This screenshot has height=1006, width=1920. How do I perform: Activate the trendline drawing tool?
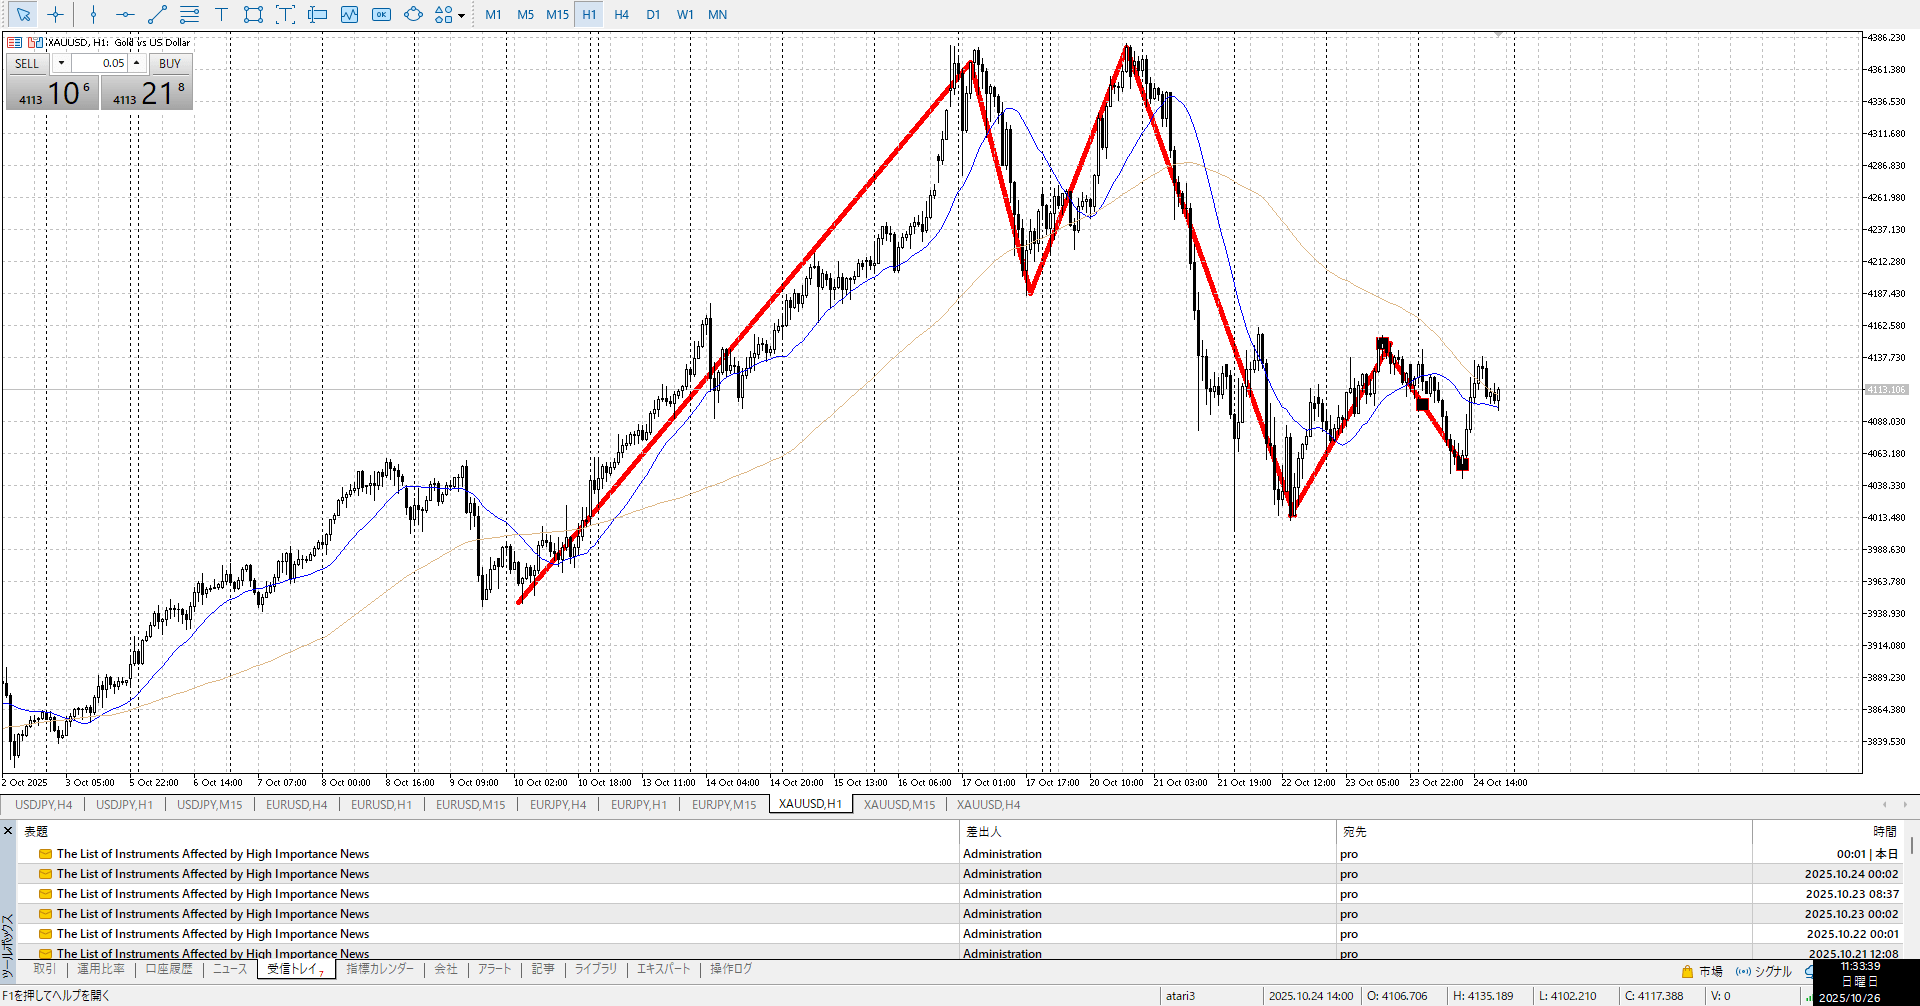click(157, 15)
